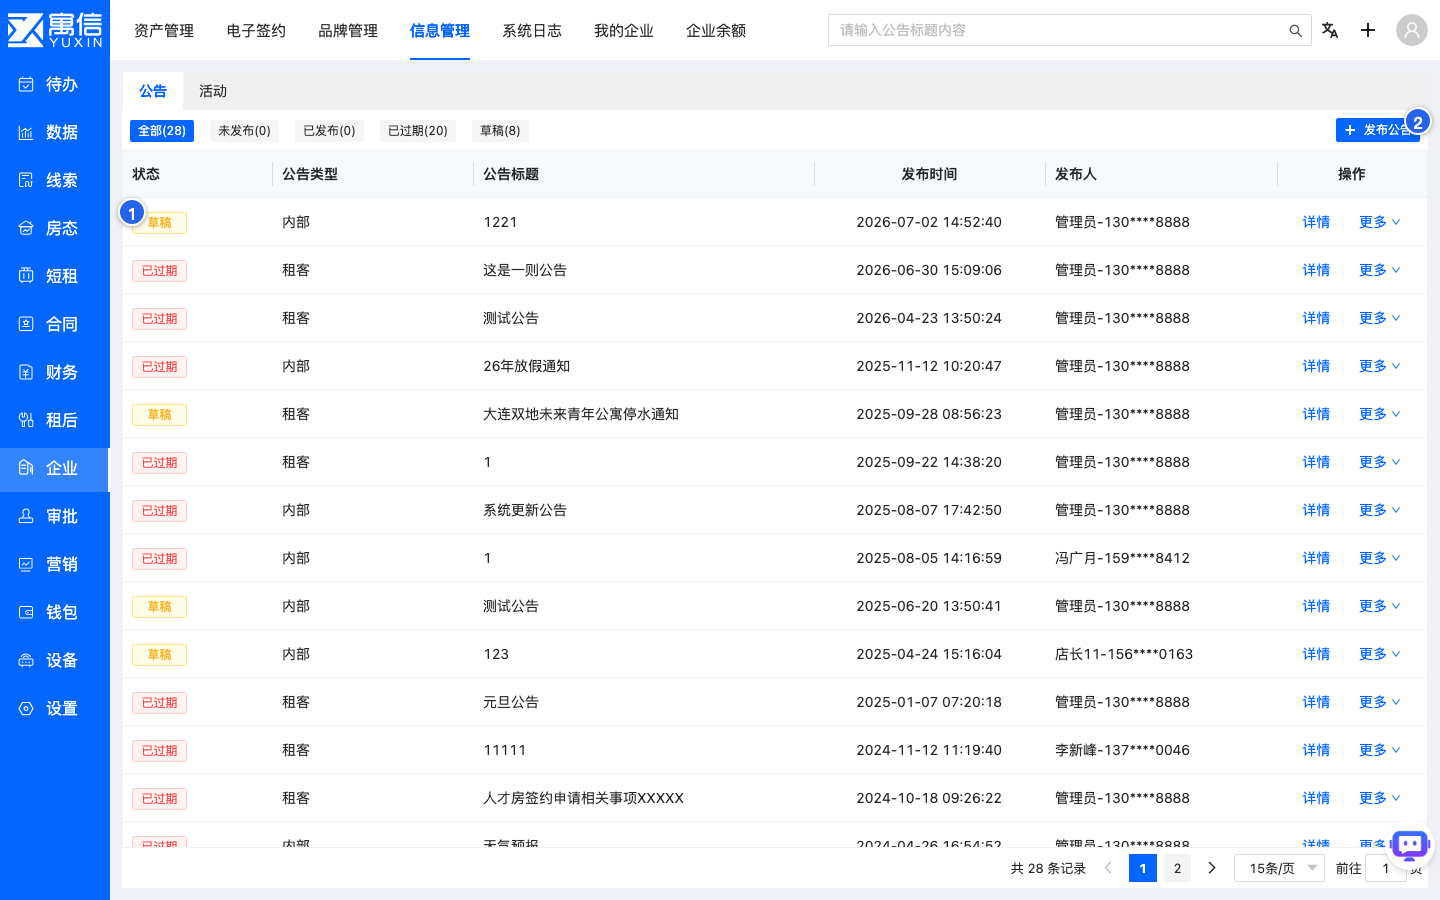
Task: Open 财务 sidebar section
Action: (54, 372)
